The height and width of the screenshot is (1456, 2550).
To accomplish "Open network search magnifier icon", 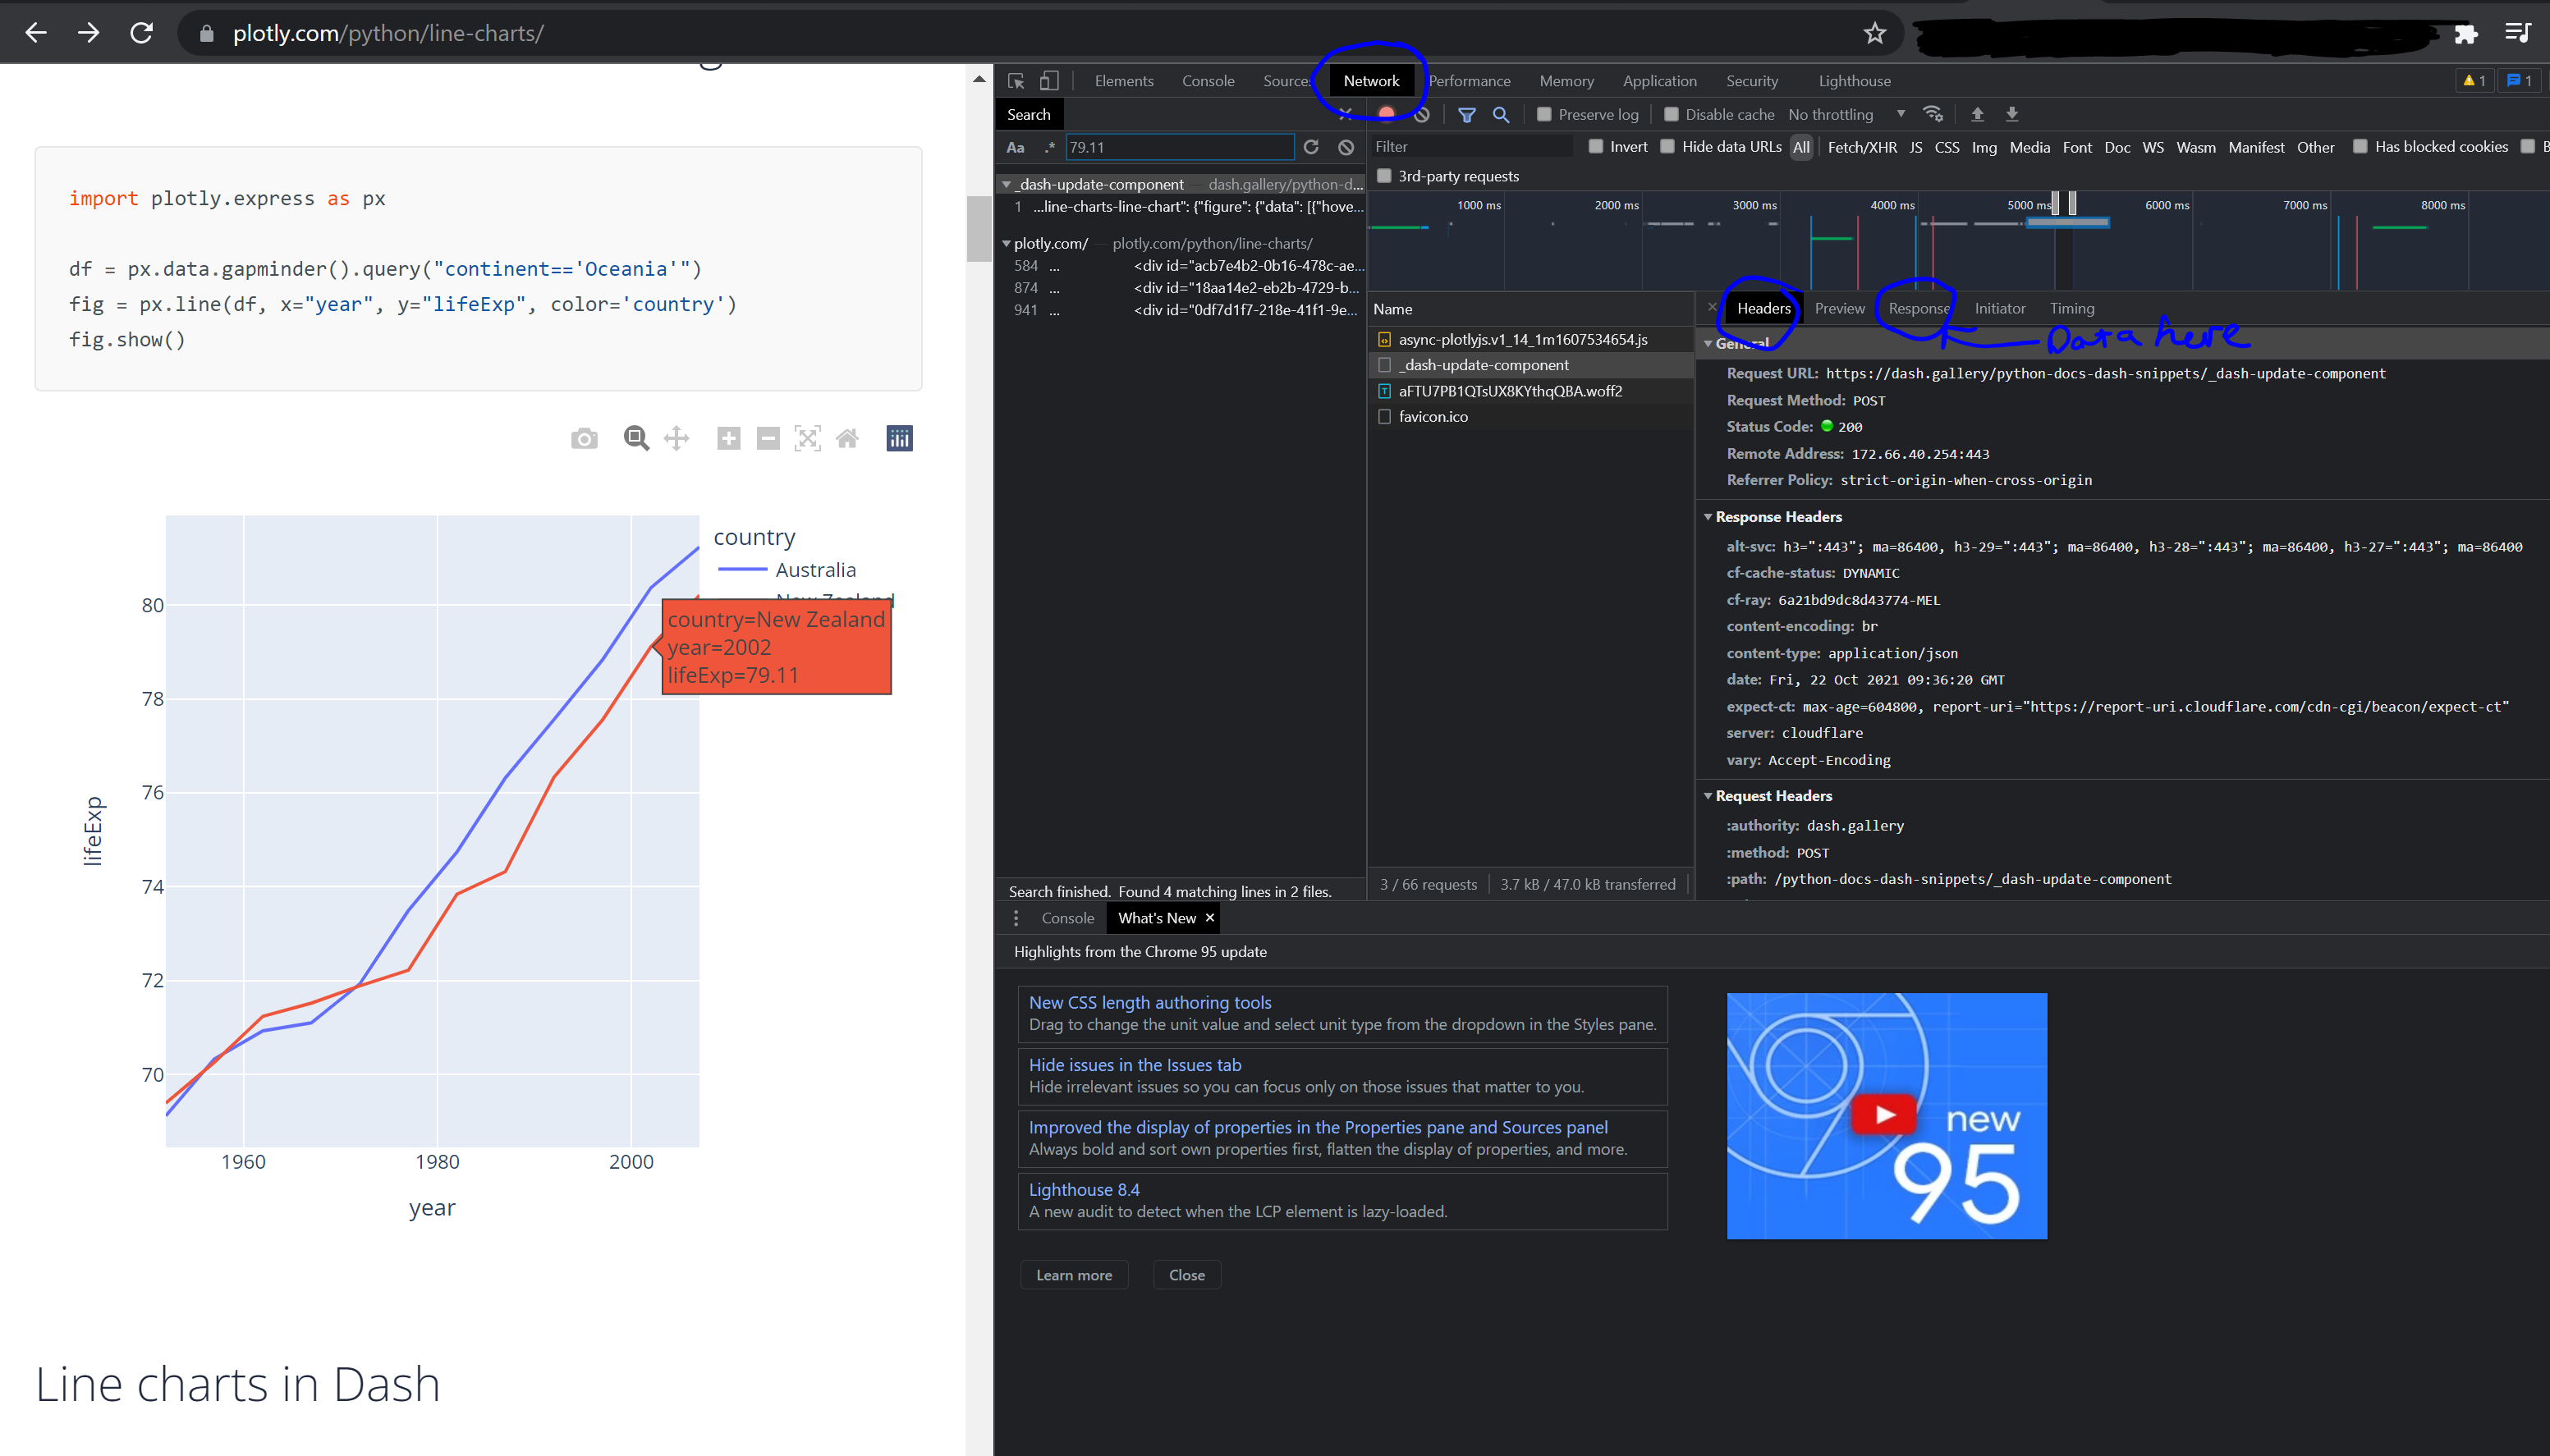I will (1501, 114).
